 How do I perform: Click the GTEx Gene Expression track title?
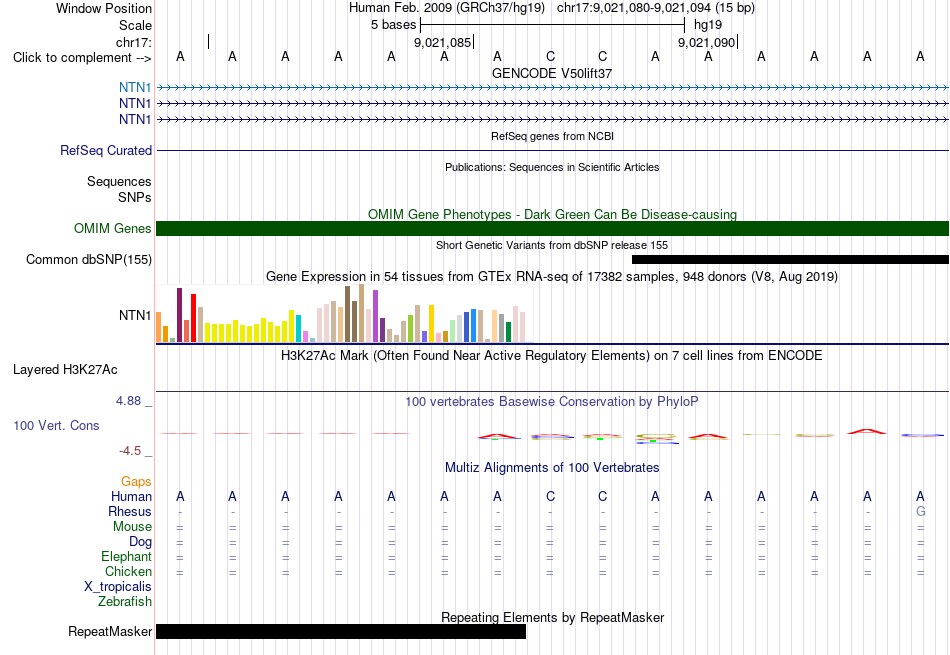click(x=552, y=277)
